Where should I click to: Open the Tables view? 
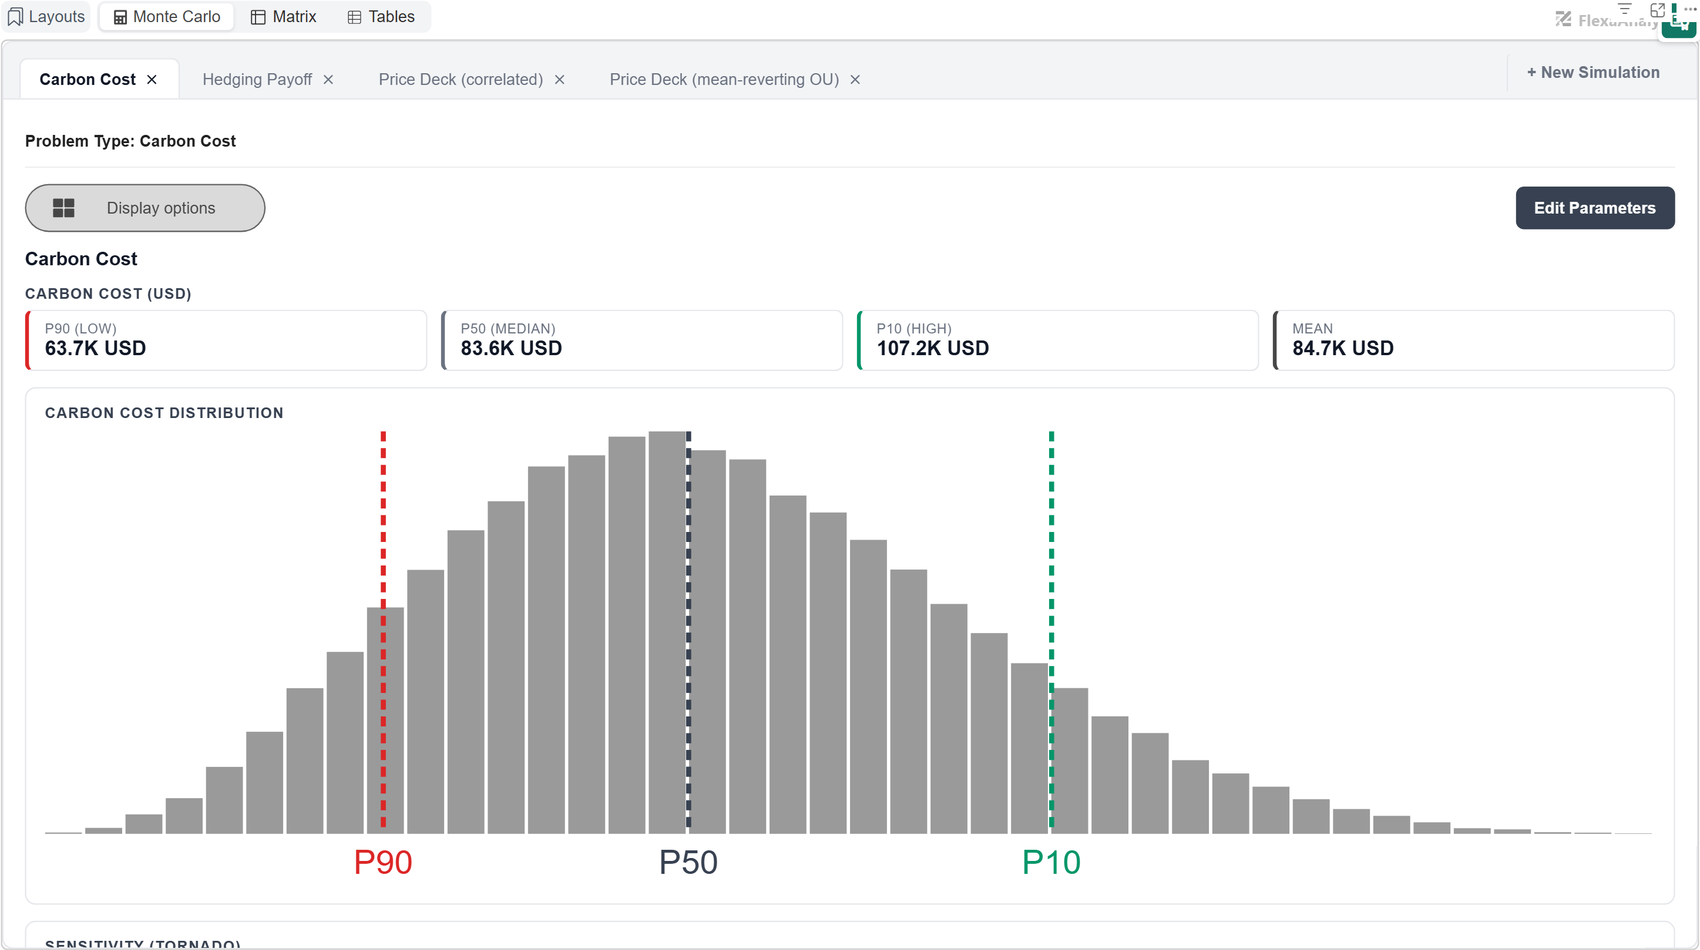(x=381, y=17)
